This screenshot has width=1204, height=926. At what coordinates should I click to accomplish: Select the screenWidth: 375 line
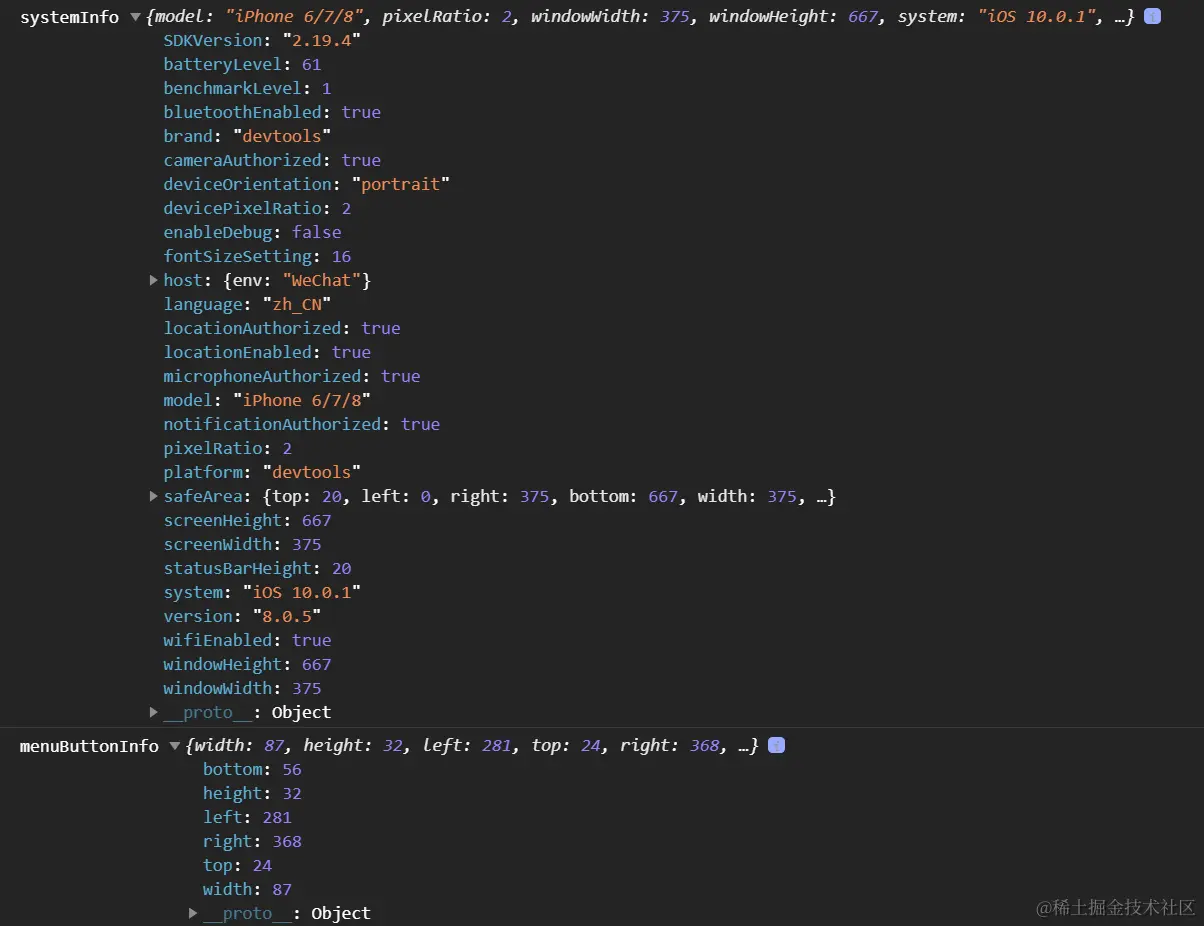(242, 544)
